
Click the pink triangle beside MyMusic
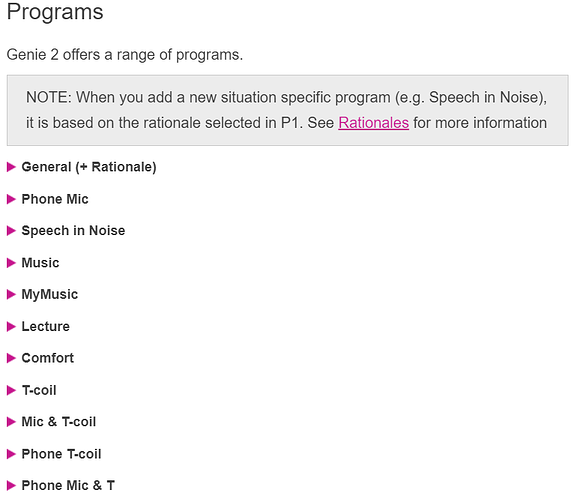coord(11,294)
